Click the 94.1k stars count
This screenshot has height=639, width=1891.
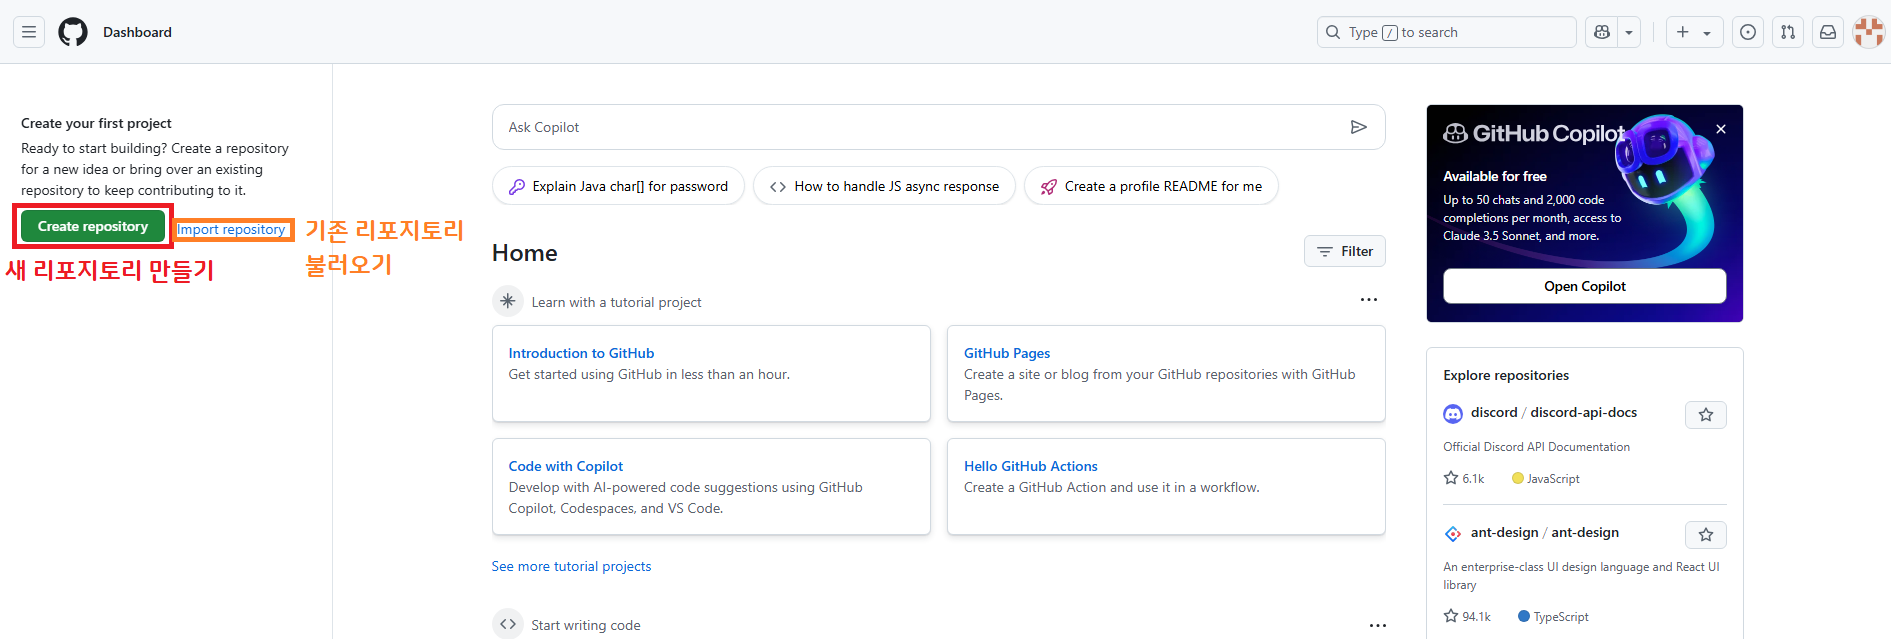pyautogui.click(x=1467, y=616)
